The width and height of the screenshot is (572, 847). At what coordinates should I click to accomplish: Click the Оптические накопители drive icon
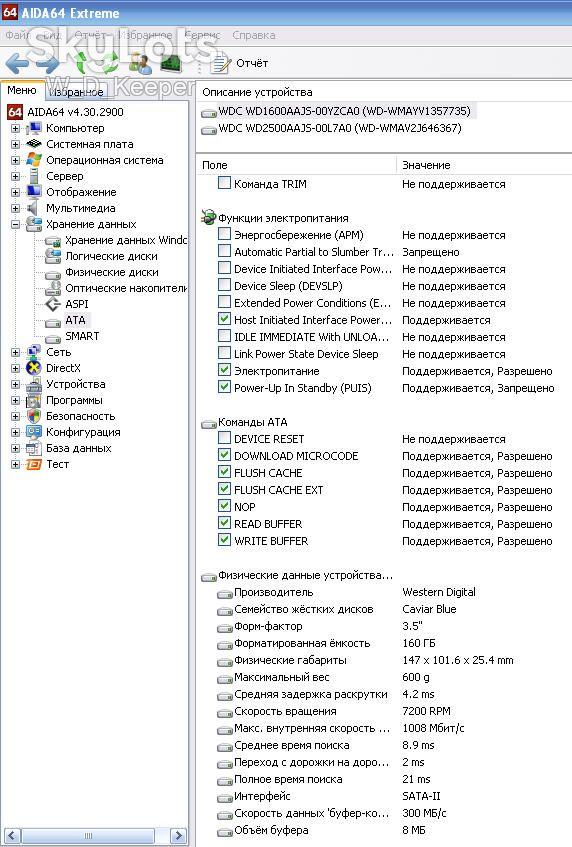point(53,288)
